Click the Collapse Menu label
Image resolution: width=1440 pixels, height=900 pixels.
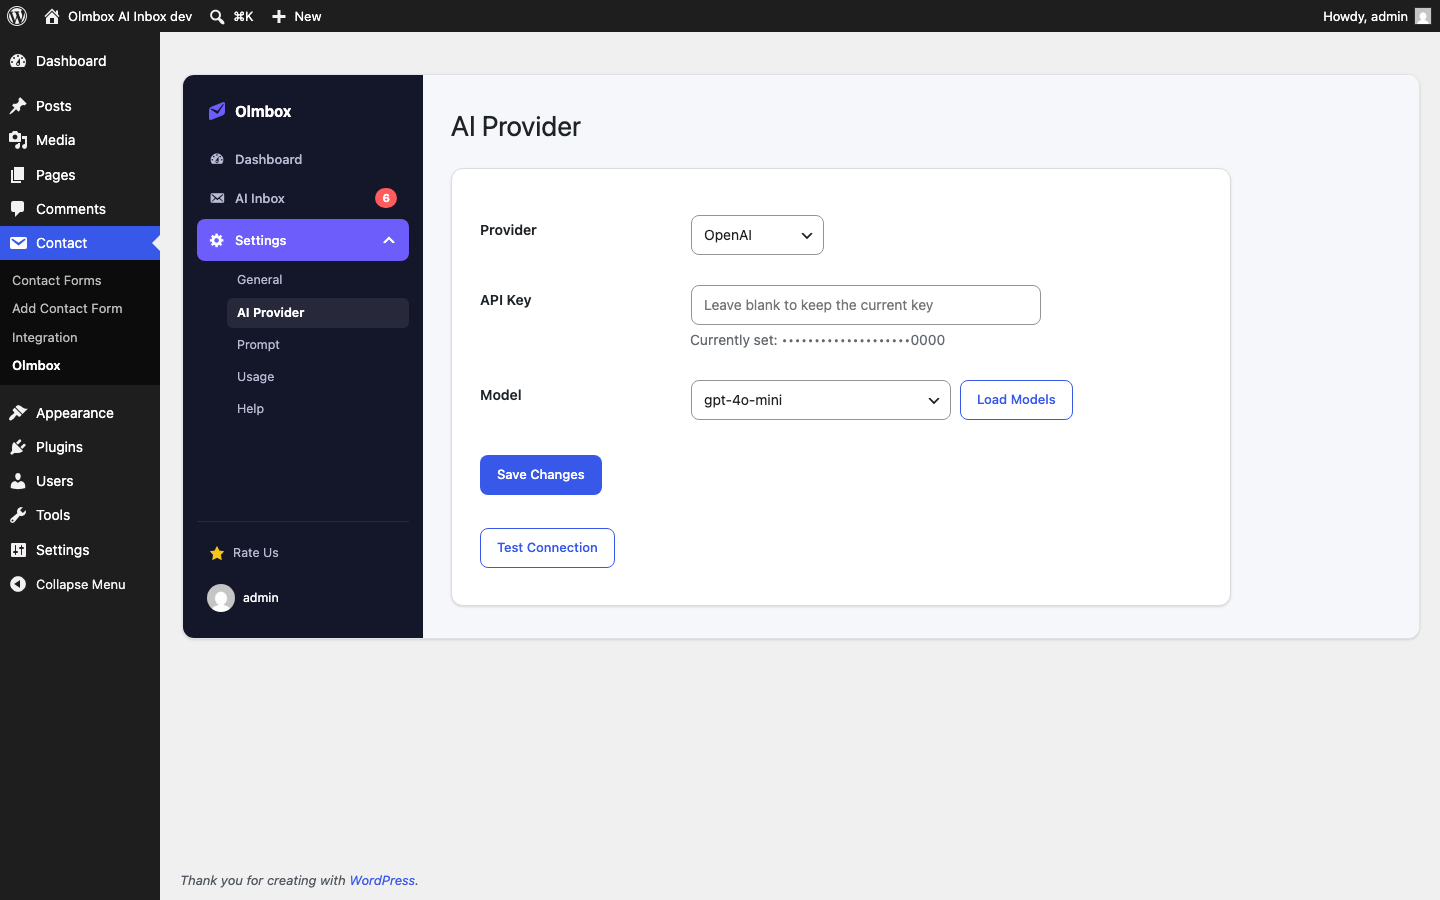click(81, 584)
